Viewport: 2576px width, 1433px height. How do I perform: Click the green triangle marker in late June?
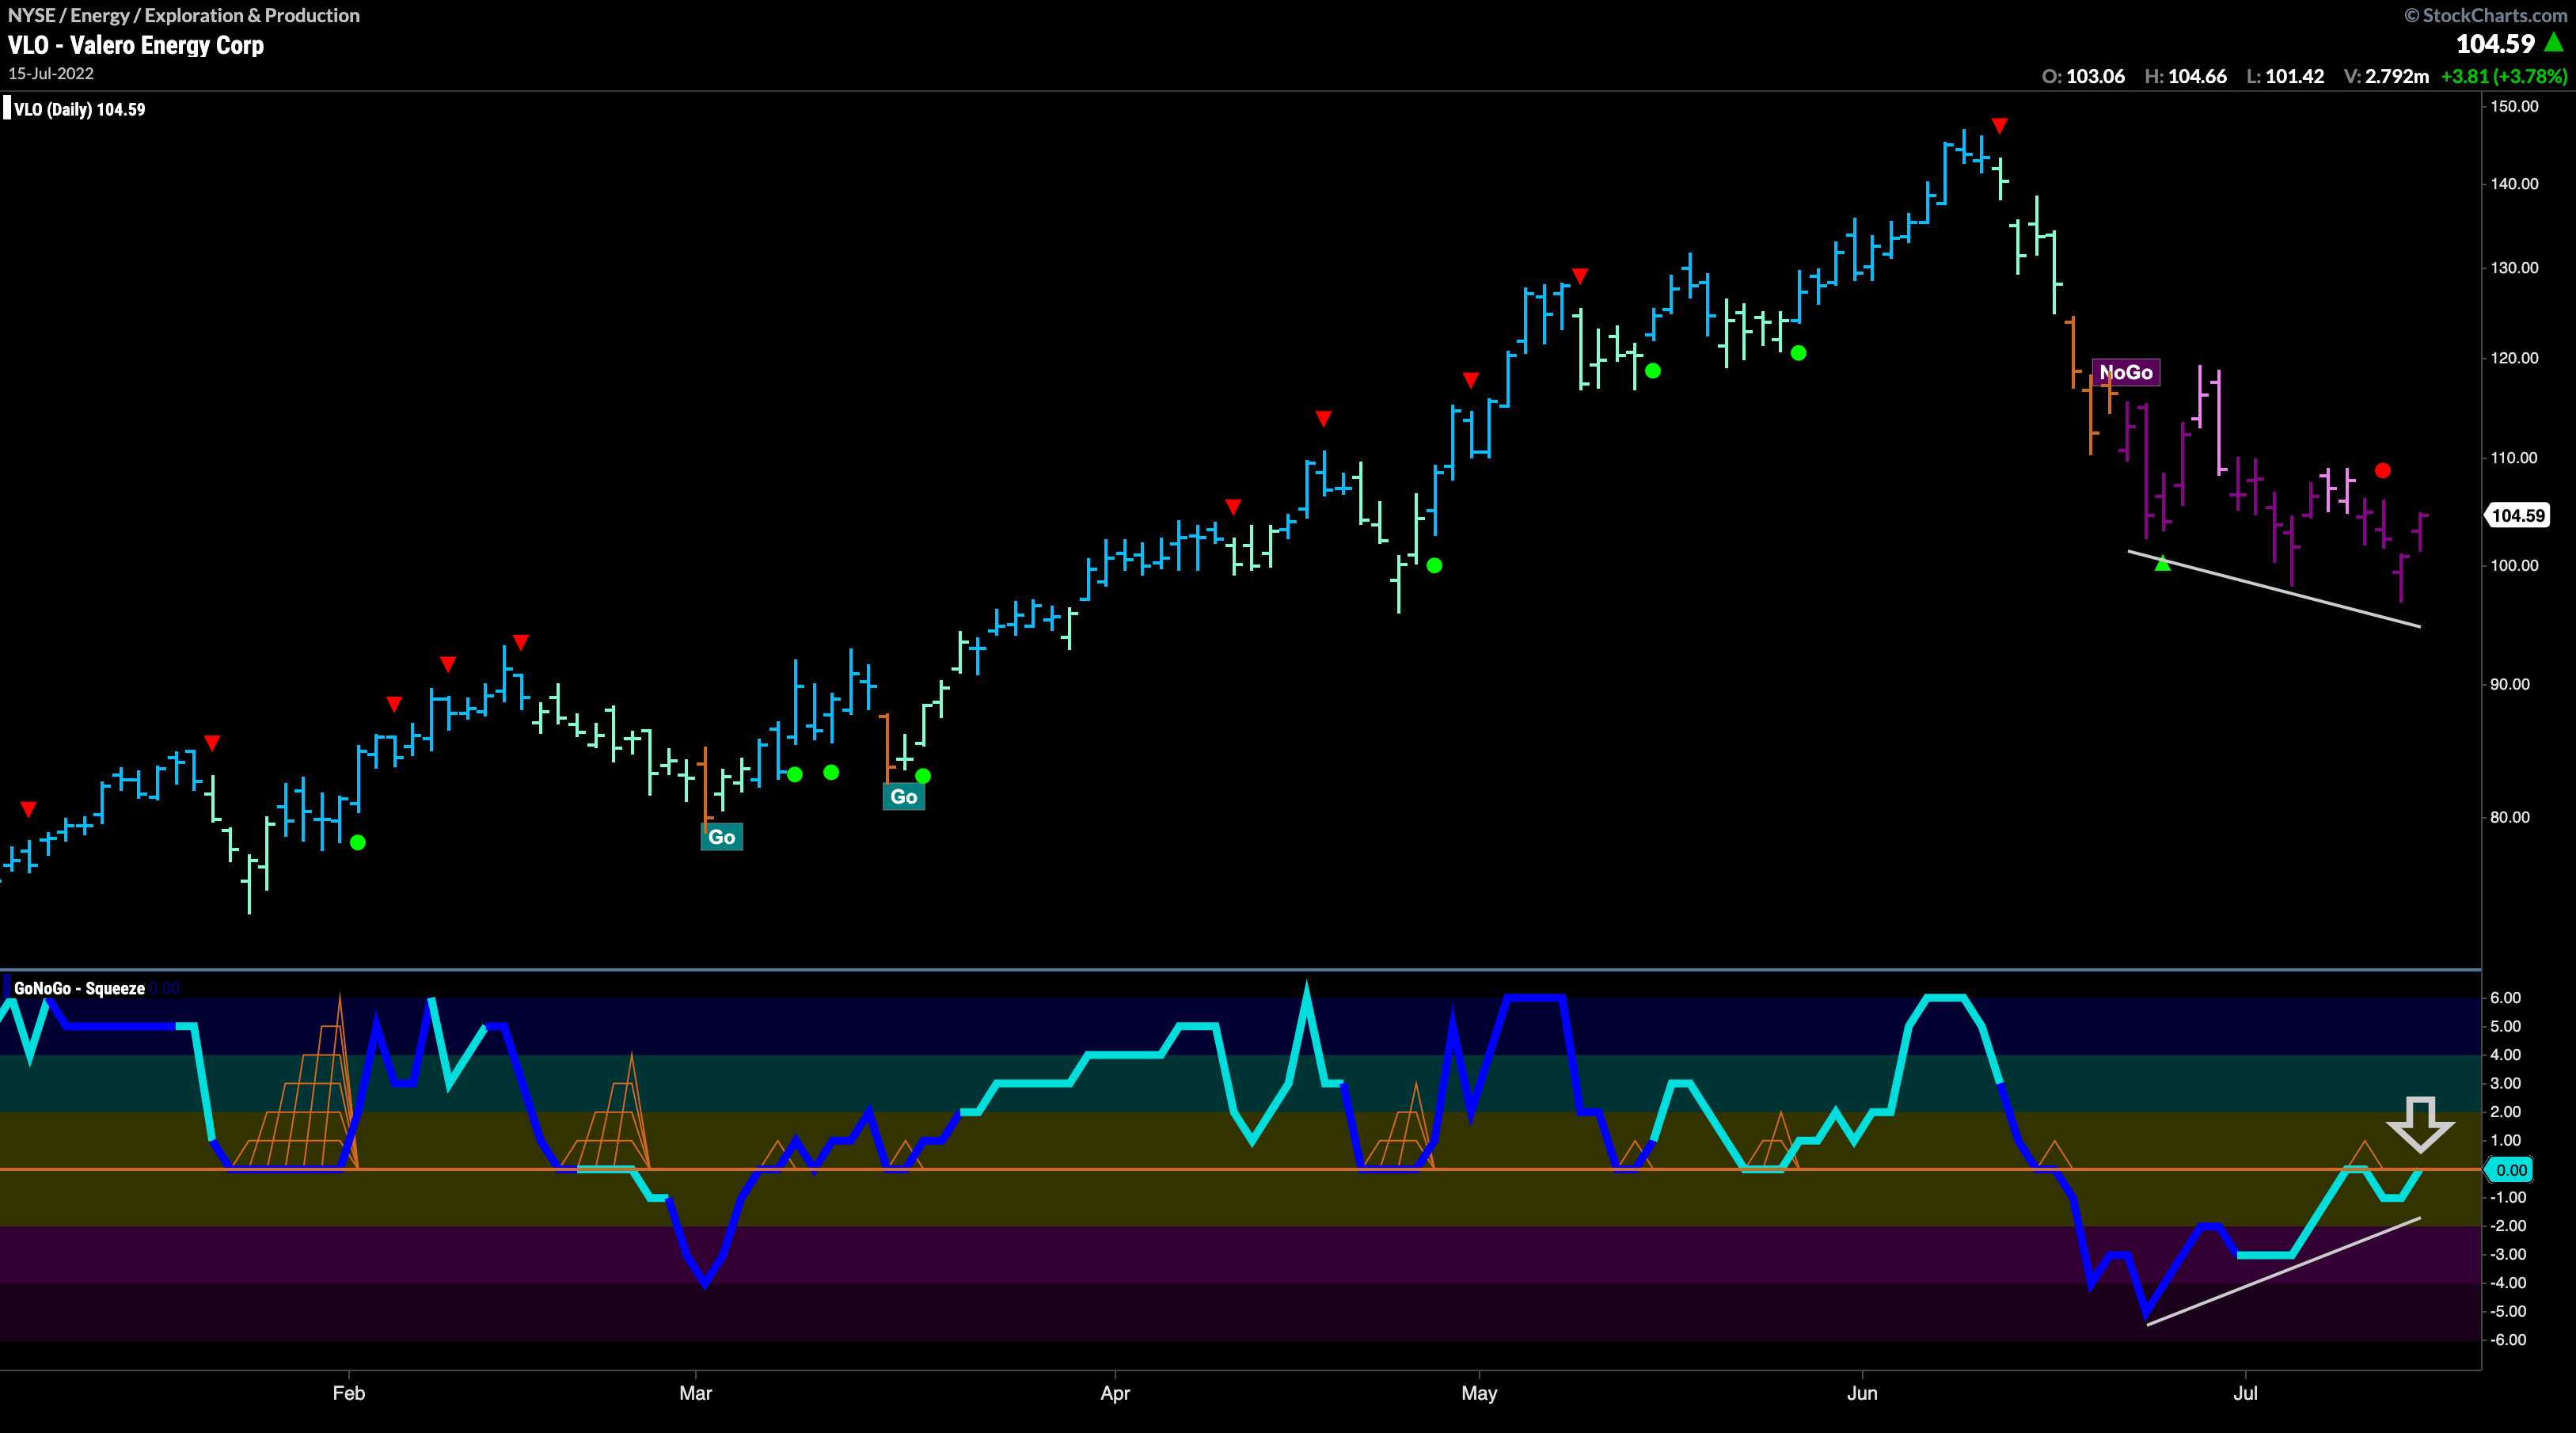2163,564
